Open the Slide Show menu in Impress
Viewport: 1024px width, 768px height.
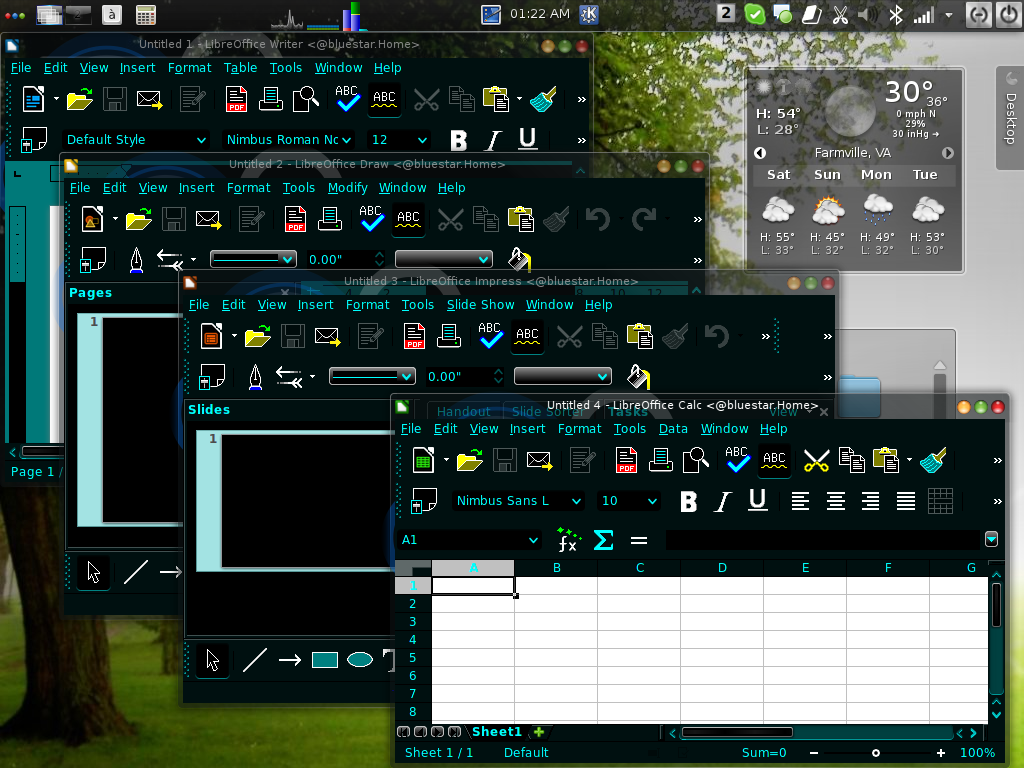(x=480, y=305)
